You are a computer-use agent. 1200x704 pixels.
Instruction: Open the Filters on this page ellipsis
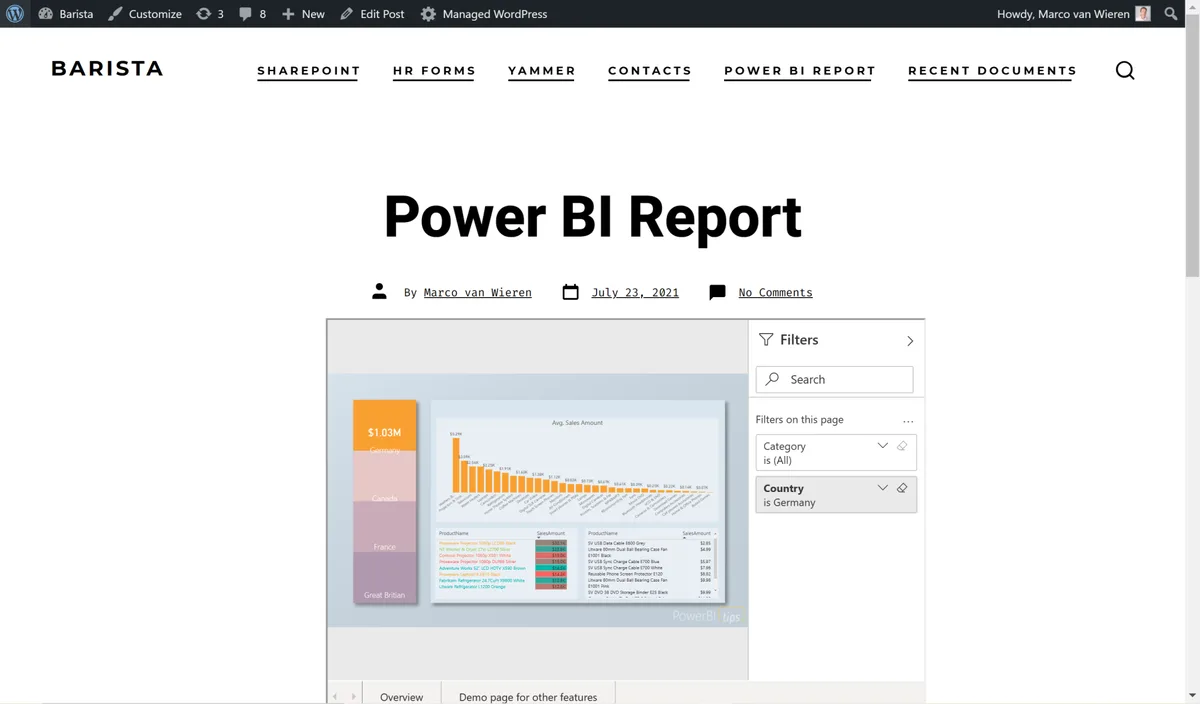coord(908,421)
